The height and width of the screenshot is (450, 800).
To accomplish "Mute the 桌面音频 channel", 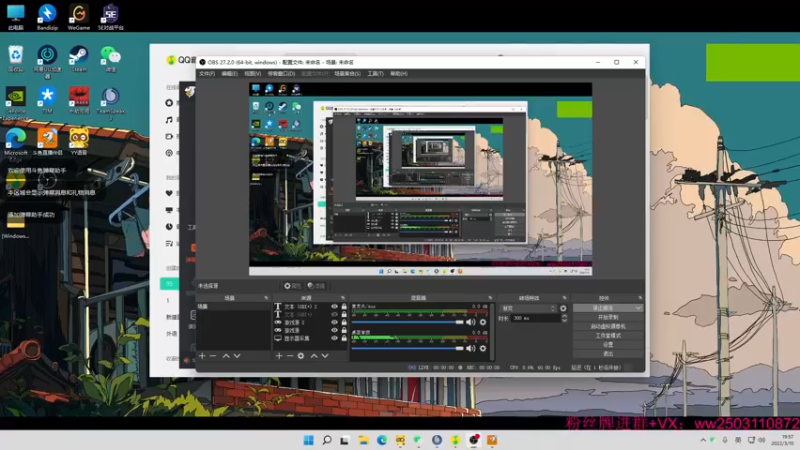I will (470, 348).
